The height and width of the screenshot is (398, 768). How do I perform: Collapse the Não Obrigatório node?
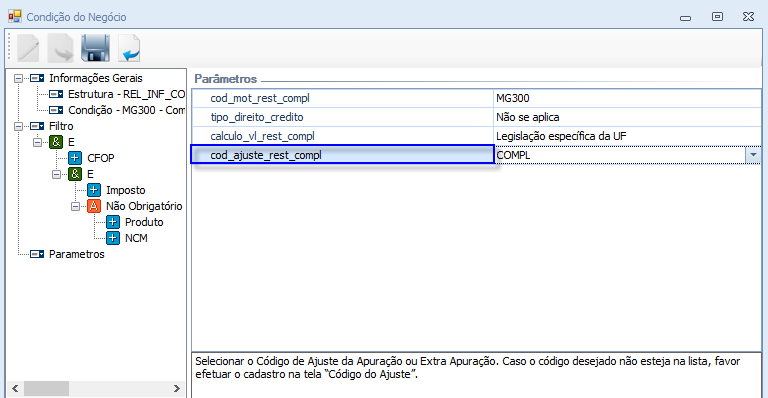75,207
